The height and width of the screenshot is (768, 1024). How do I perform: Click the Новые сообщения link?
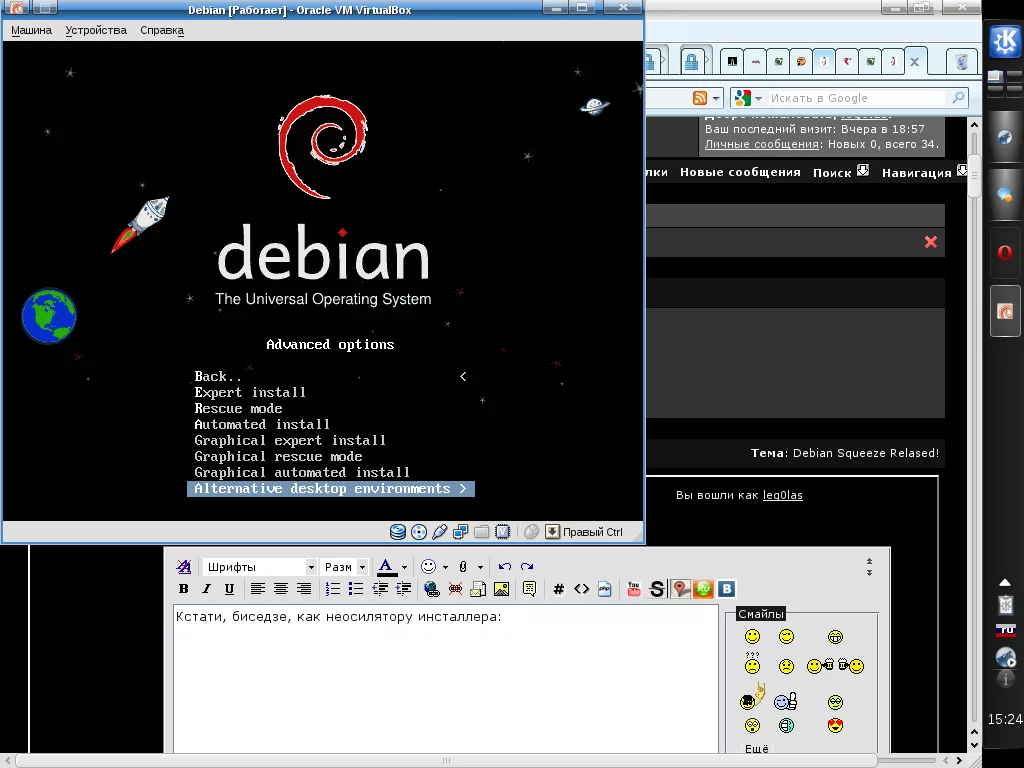(x=740, y=172)
